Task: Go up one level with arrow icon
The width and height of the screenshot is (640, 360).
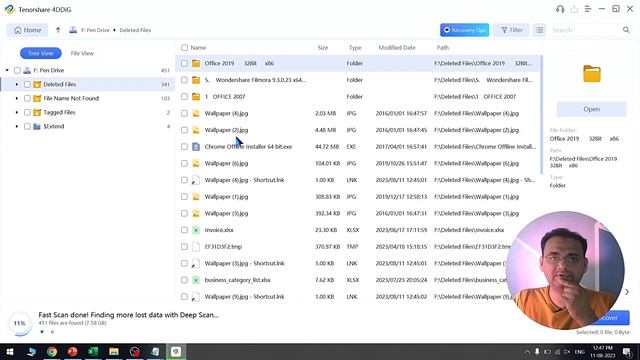Action: [58, 30]
